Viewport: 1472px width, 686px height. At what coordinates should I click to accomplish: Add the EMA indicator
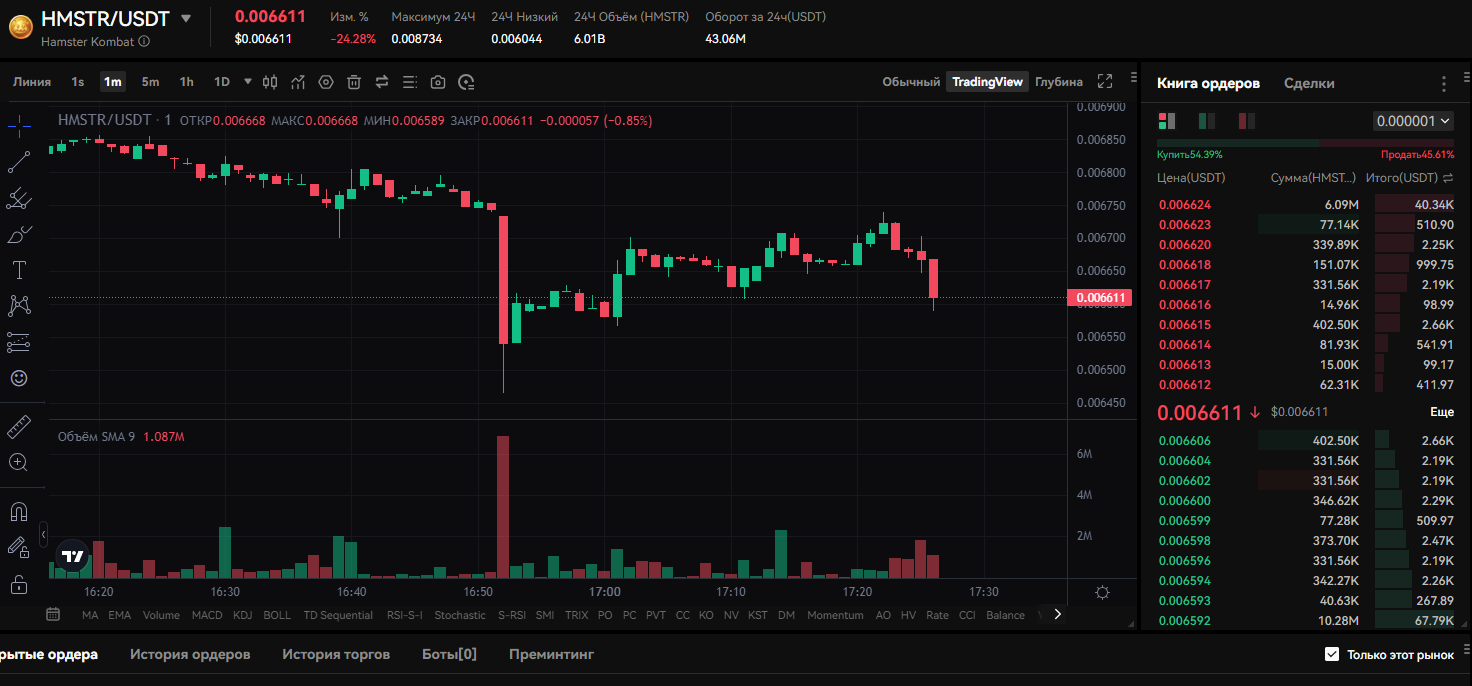(x=119, y=615)
